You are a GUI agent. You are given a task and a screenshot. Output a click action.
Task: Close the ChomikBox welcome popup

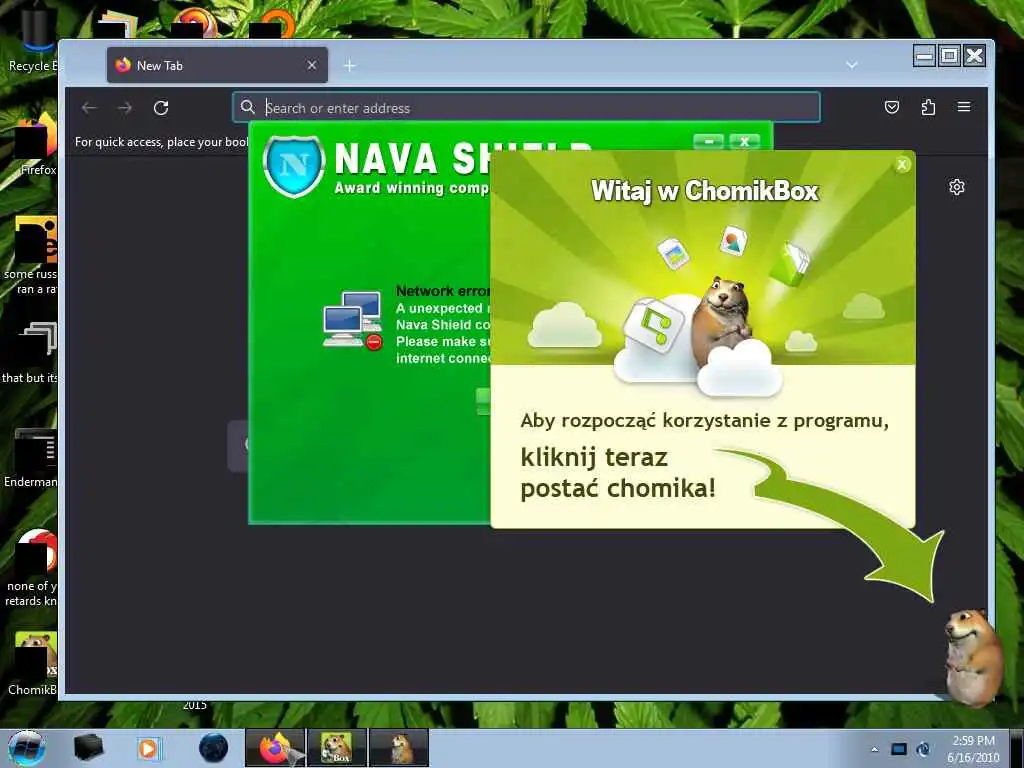pyautogui.click(x=902, y=165)
